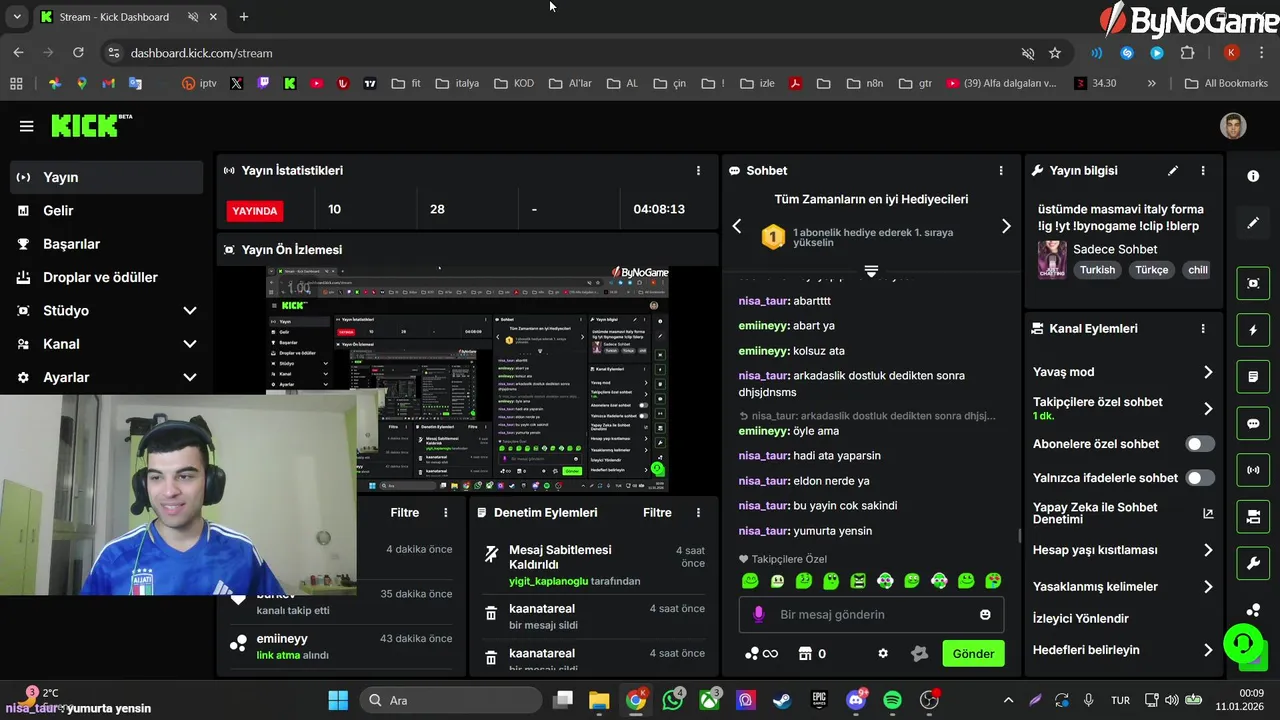Open Yapay Zeka ile Sohbet Denetimi link

pos(1123,513)
